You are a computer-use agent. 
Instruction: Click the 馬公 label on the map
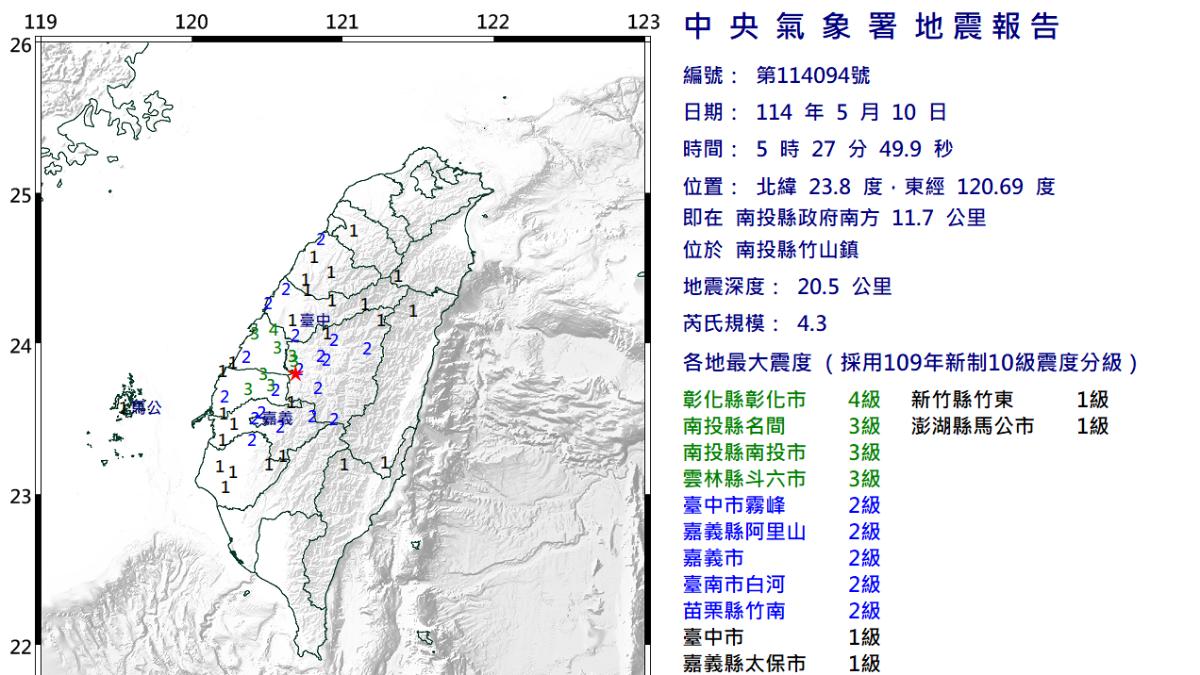coord(146,408)
